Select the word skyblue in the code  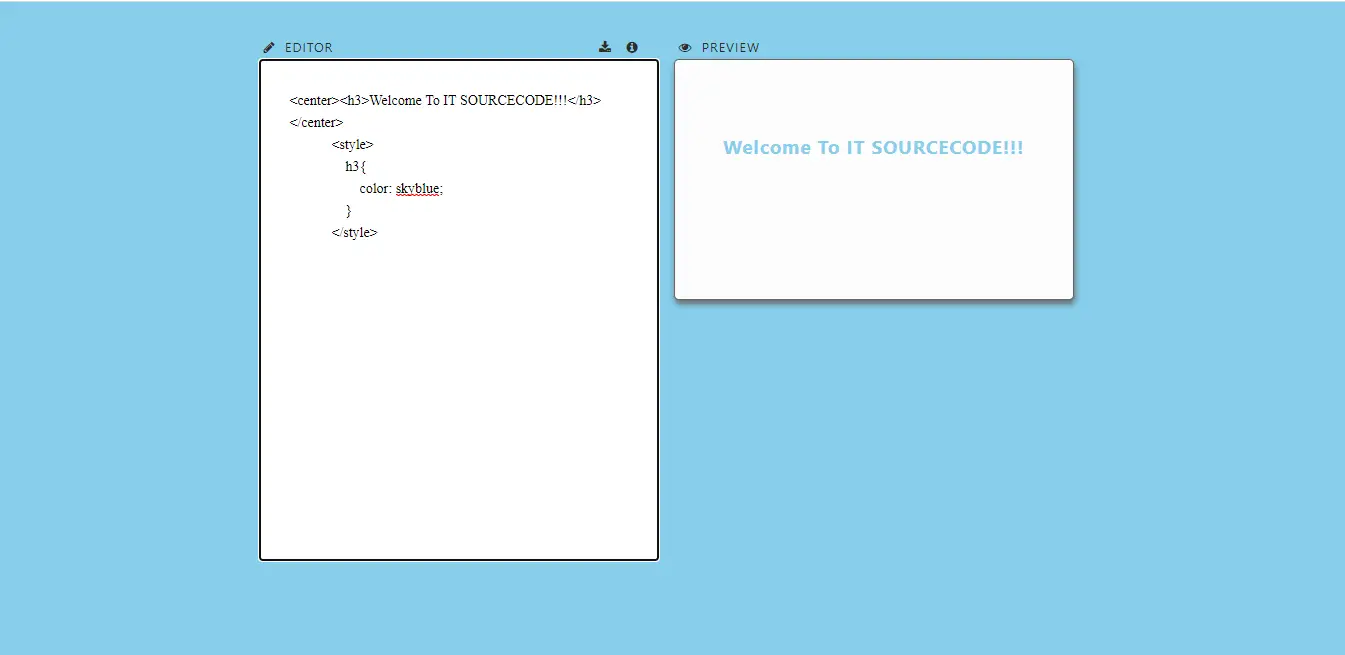417,188
